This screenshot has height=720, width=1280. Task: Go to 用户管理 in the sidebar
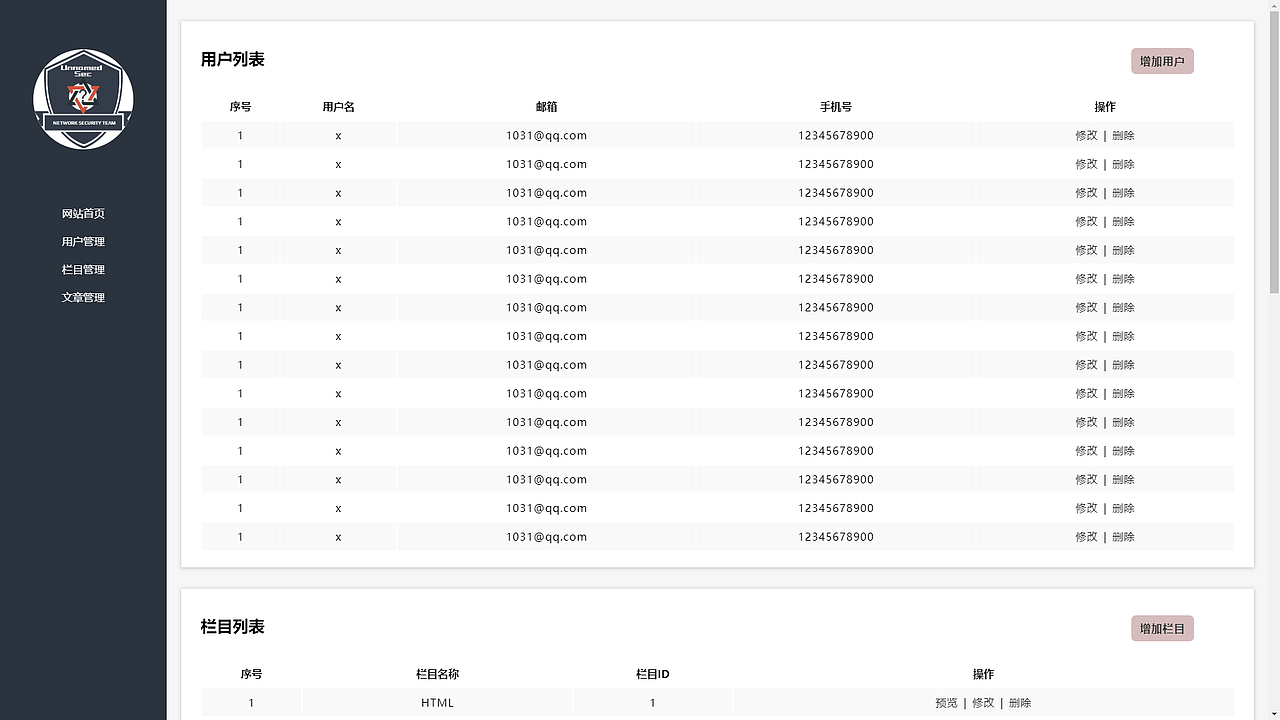(x=83, y=242)
